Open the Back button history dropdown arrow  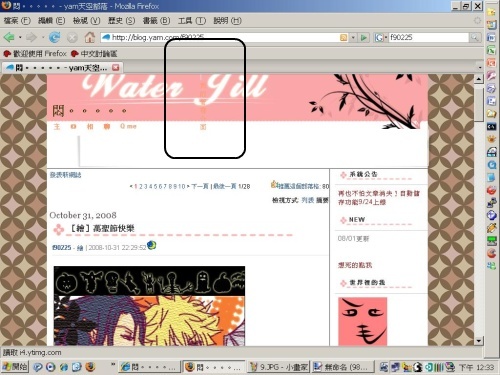(x=20, y=37)
